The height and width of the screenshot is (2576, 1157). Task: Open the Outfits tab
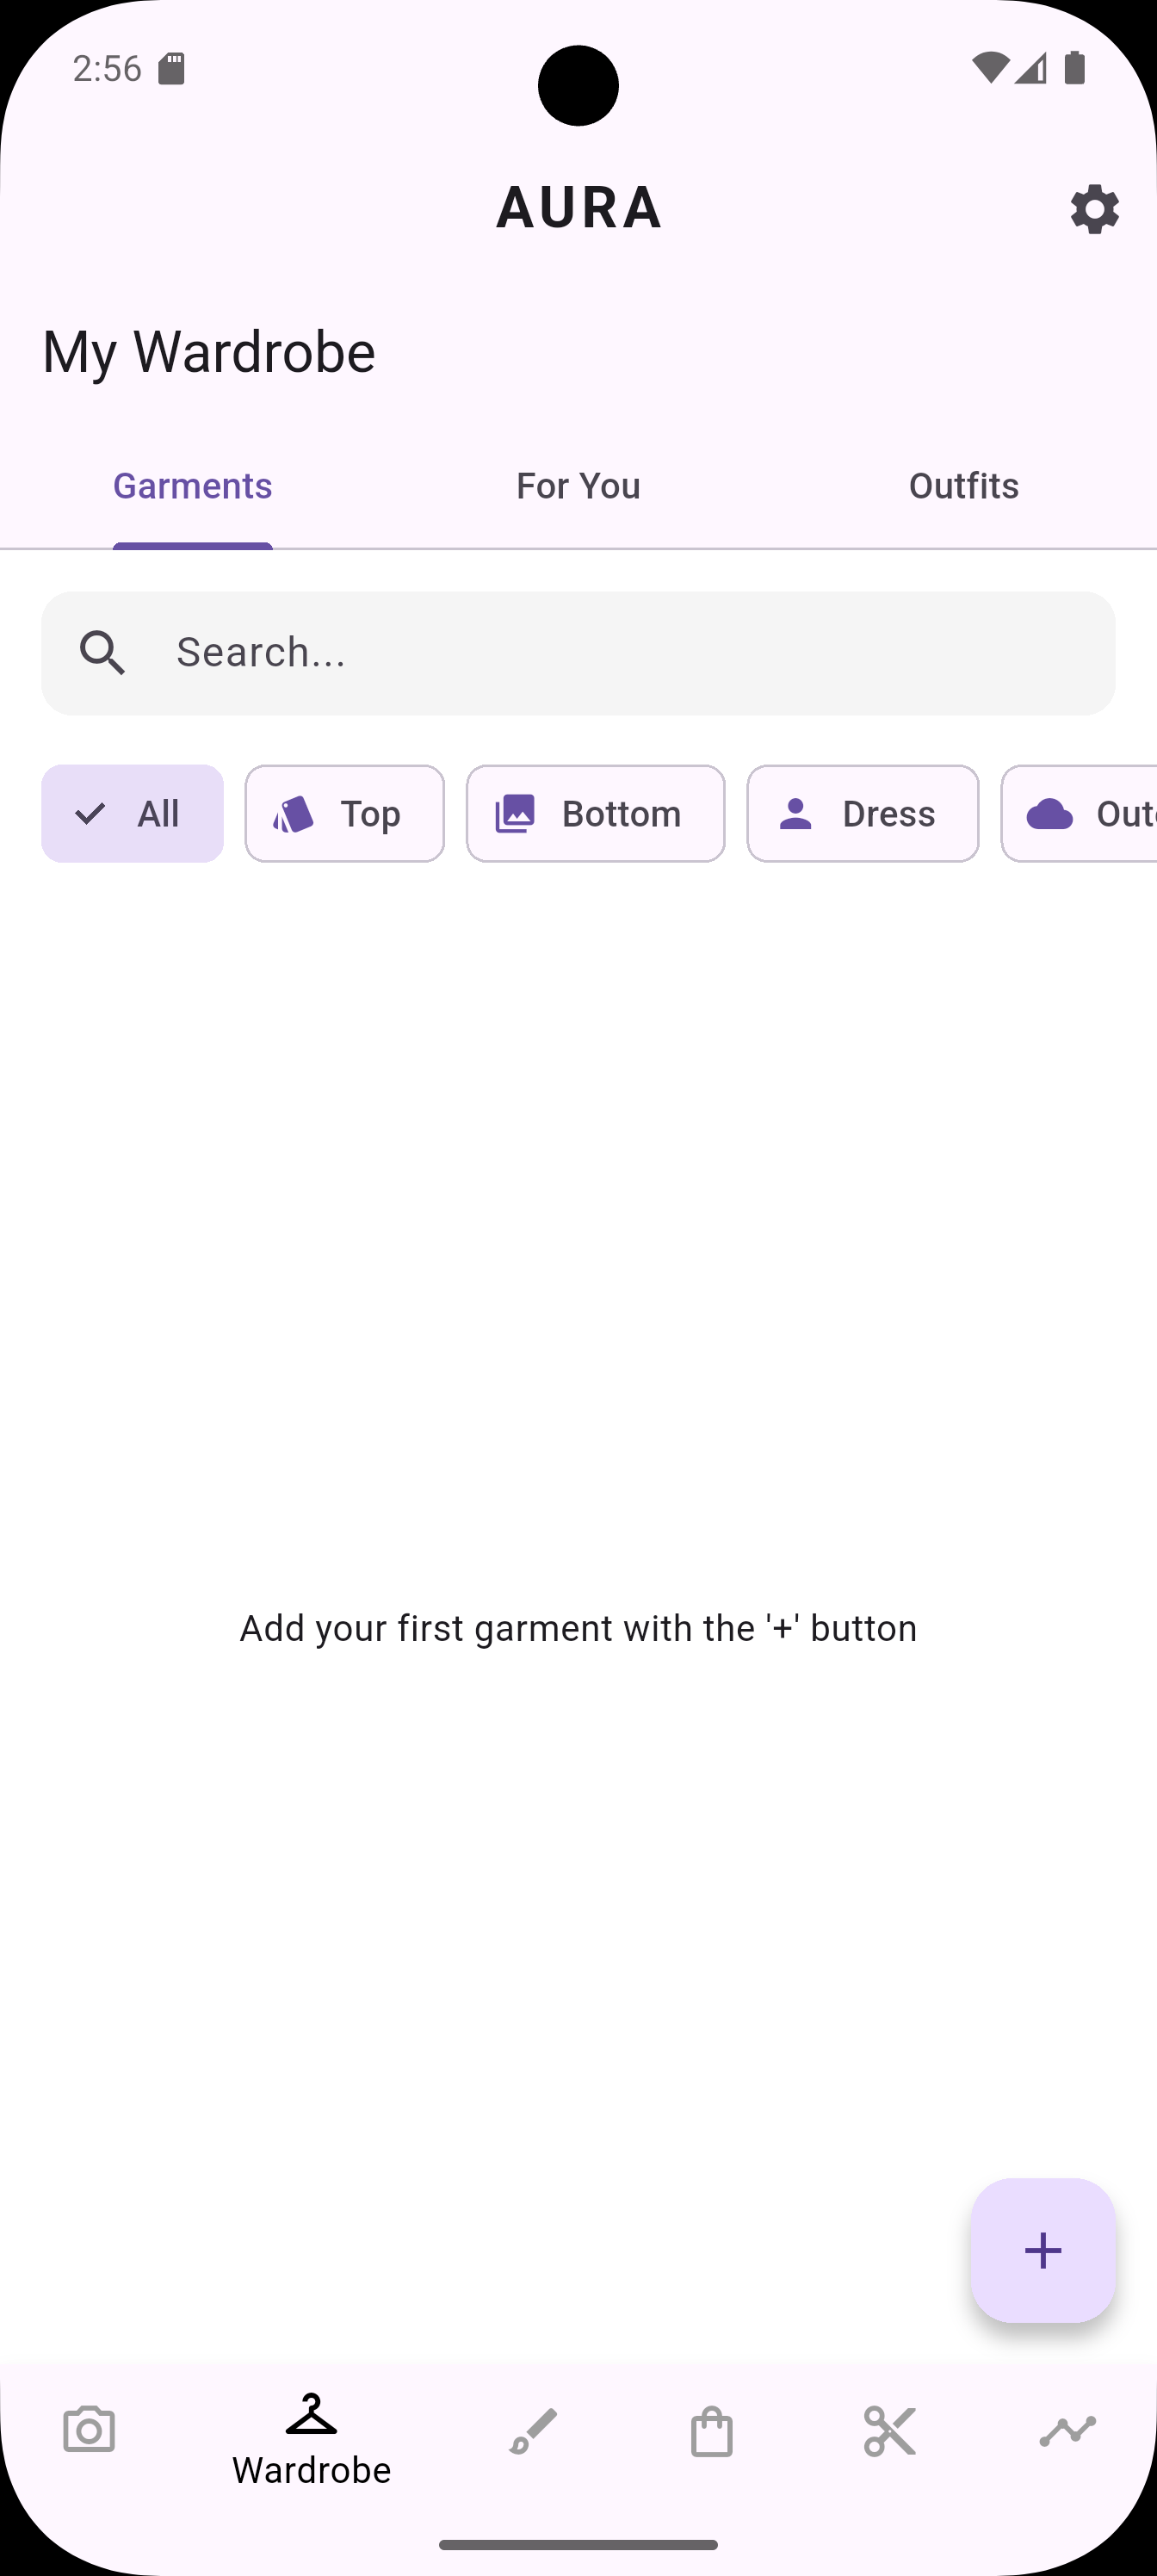click(x=963, y=486)
